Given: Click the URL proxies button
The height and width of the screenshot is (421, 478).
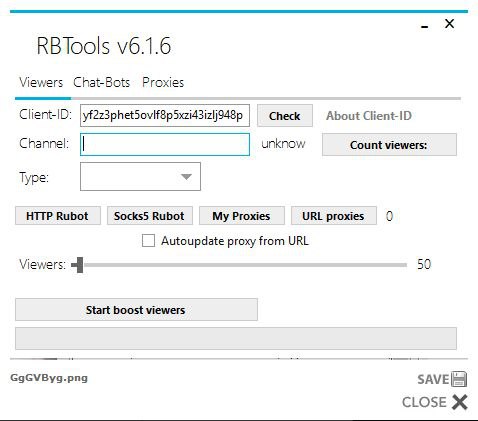Looking at the screenshot, I should tap(334, 216).
